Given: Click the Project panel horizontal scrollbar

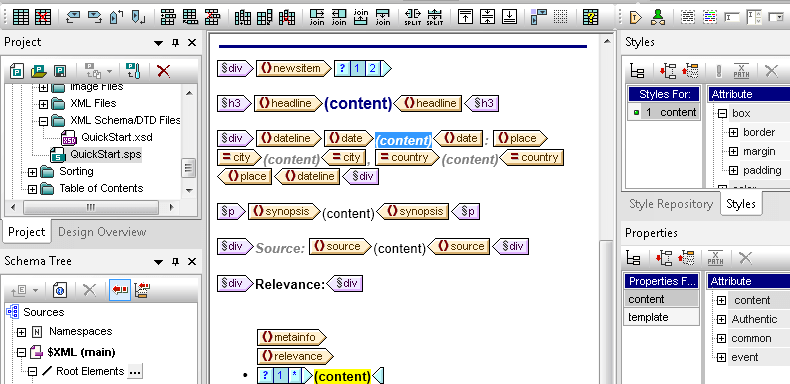Looking at the screenshot, I should 91,207.
